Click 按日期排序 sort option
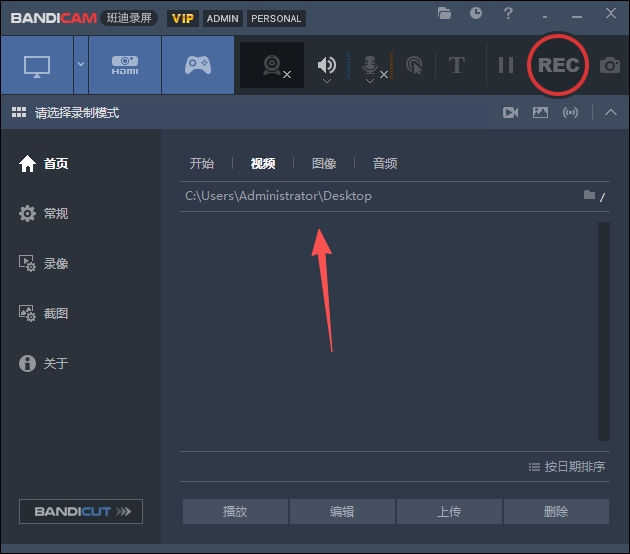Screen dimensions: 630x554 [567, 466]
